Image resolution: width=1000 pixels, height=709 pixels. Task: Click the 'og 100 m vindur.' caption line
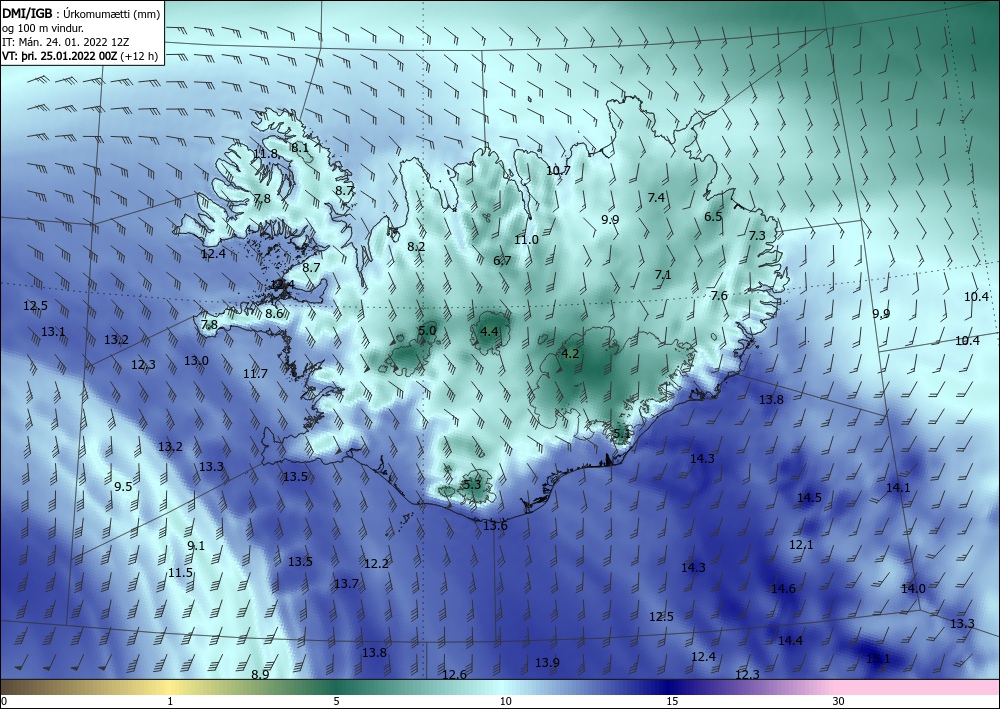coord(43,27)
